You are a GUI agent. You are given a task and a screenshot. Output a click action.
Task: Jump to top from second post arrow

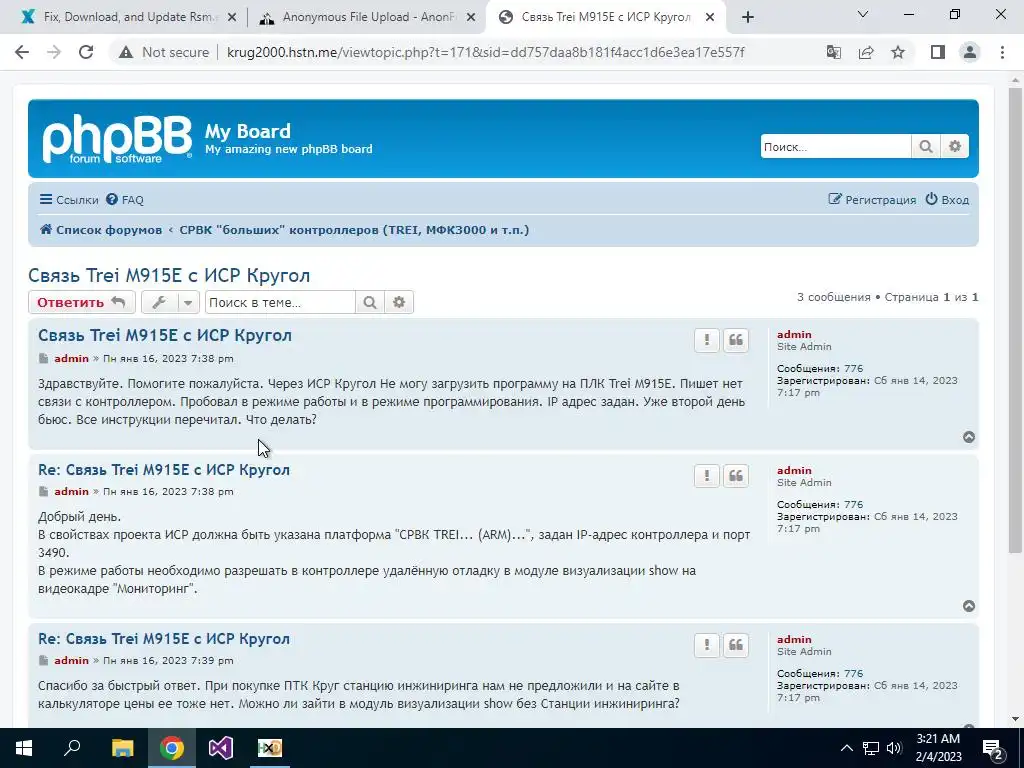tap(969, 606)
